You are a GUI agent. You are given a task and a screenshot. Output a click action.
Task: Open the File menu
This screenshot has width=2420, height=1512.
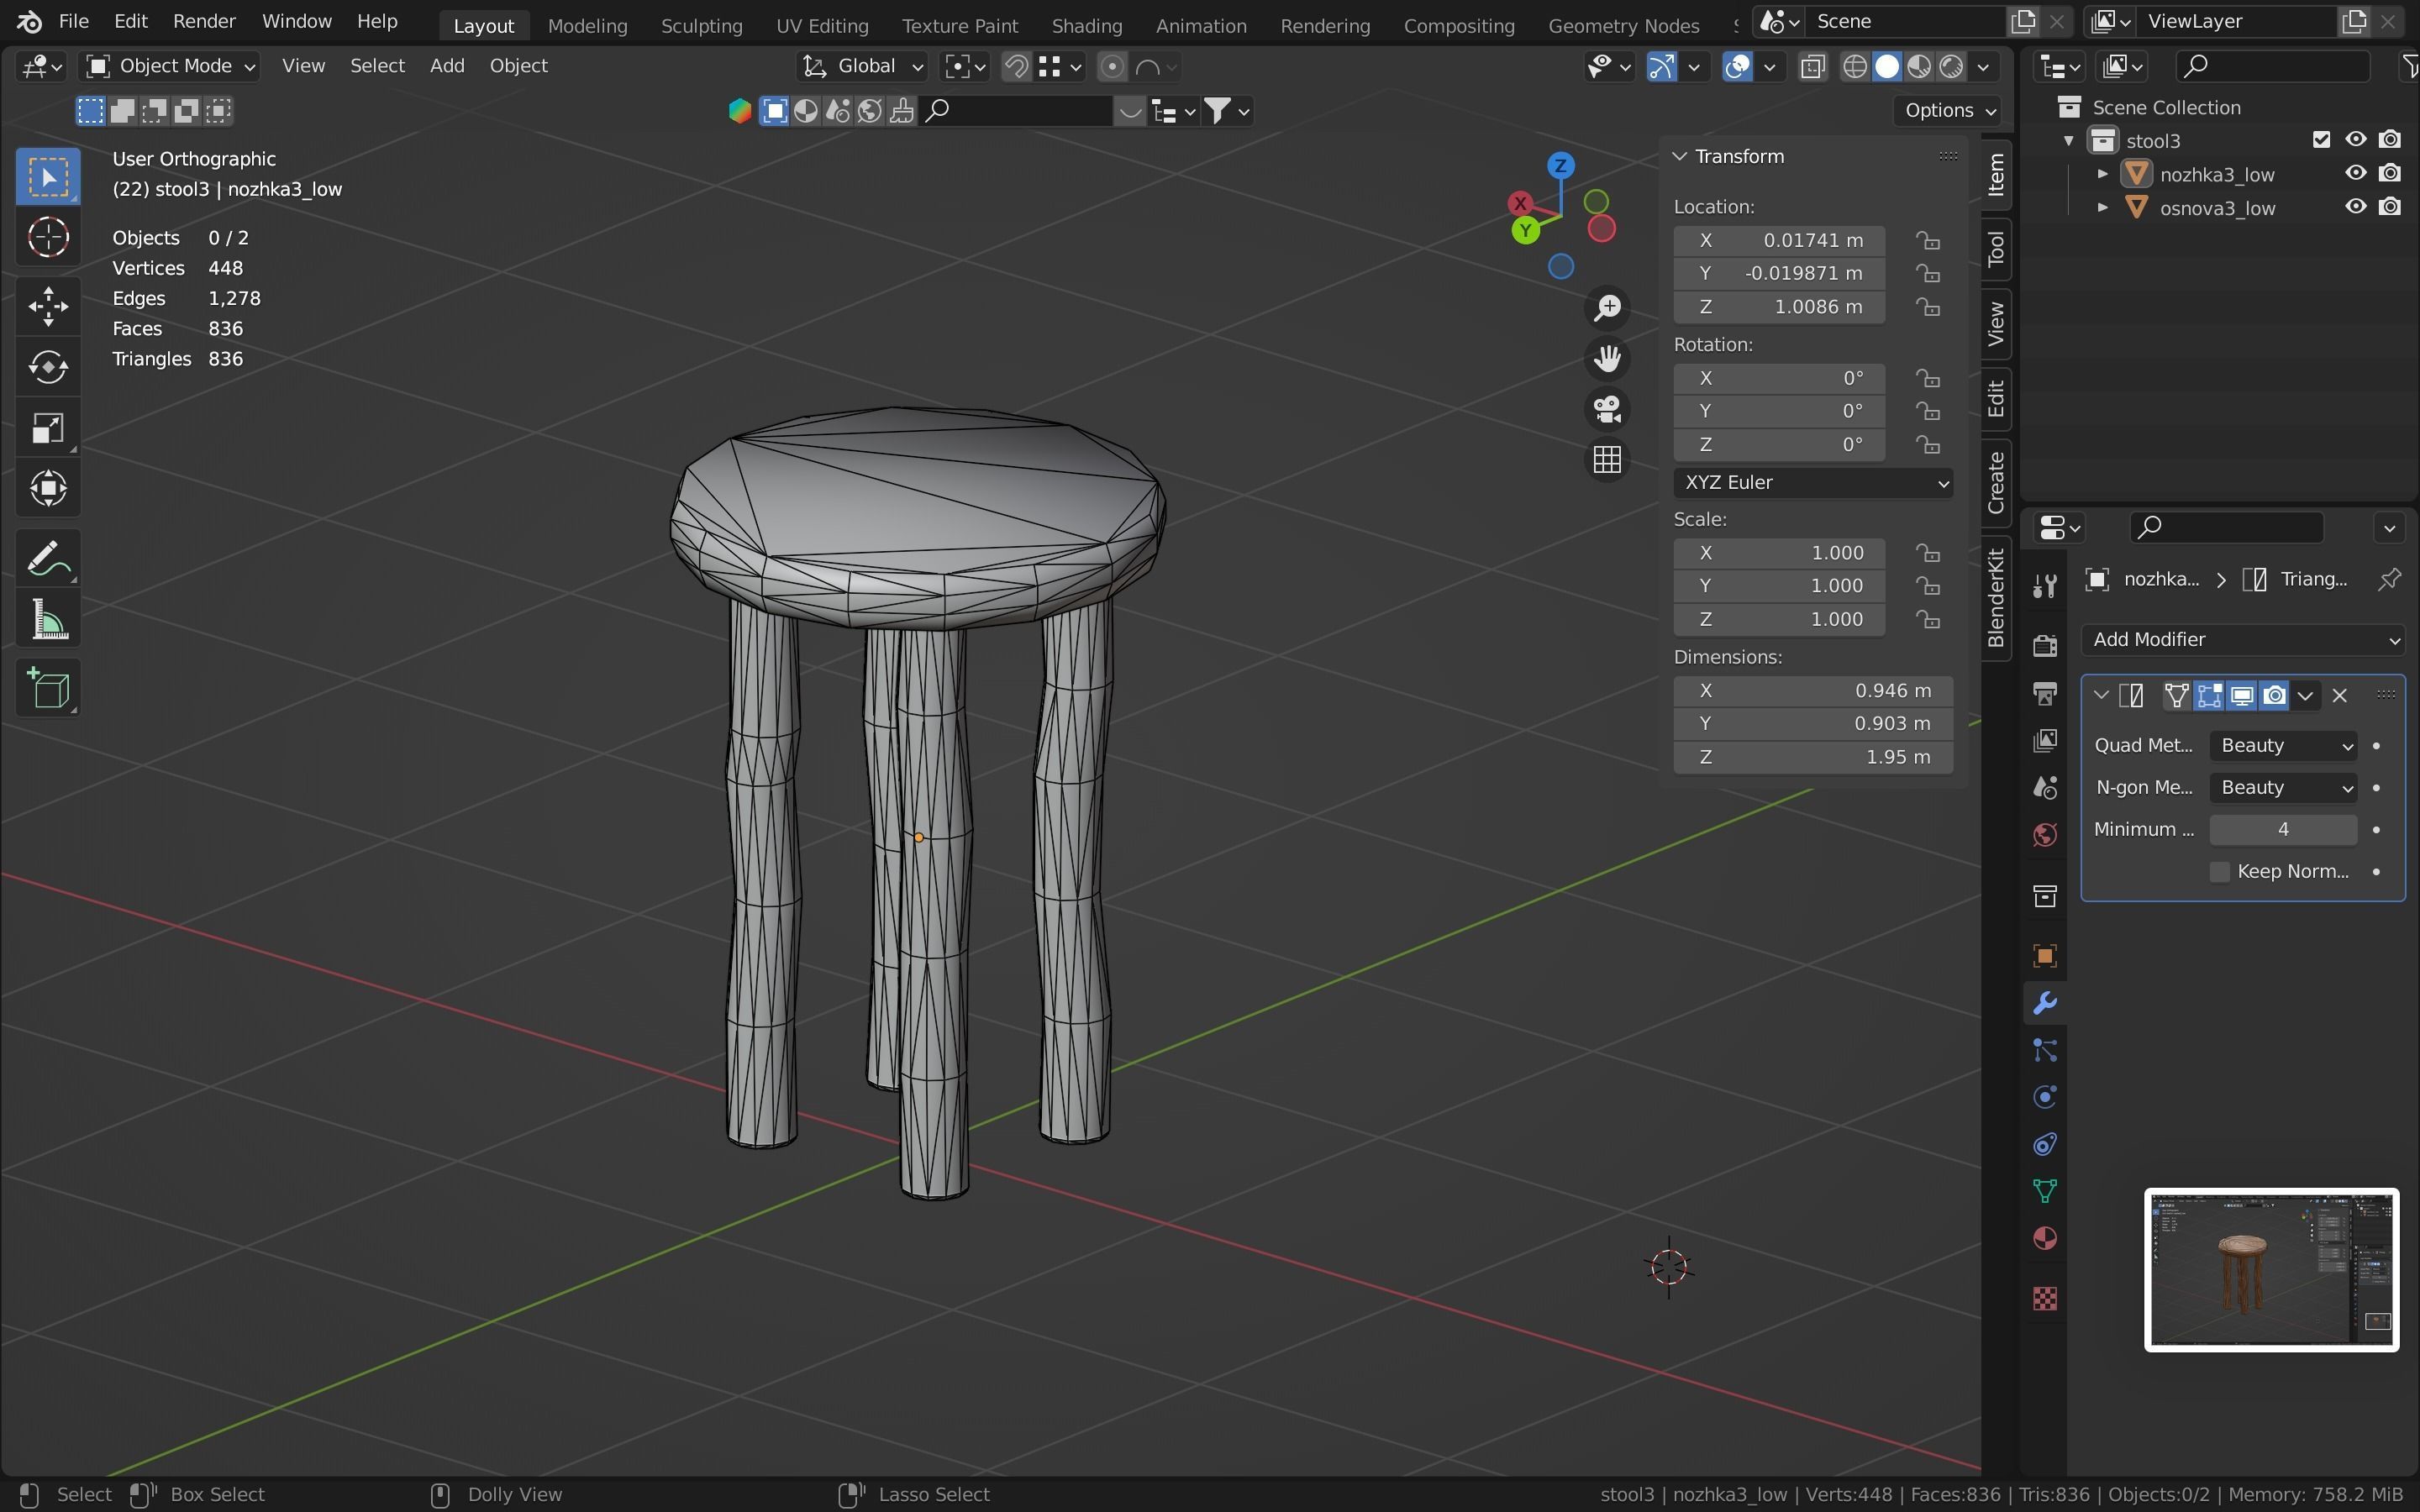click(73, 21)
